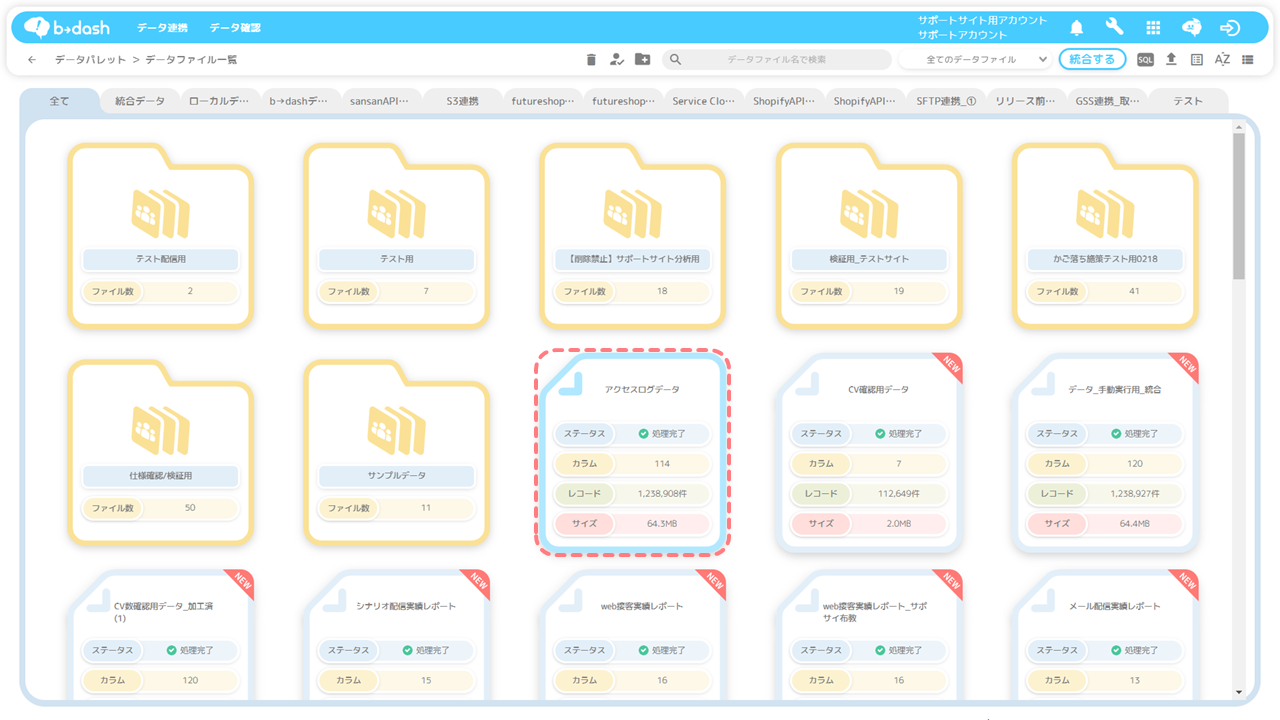
Task: Click the データパレット breadcrumb link
Action: 90,60
